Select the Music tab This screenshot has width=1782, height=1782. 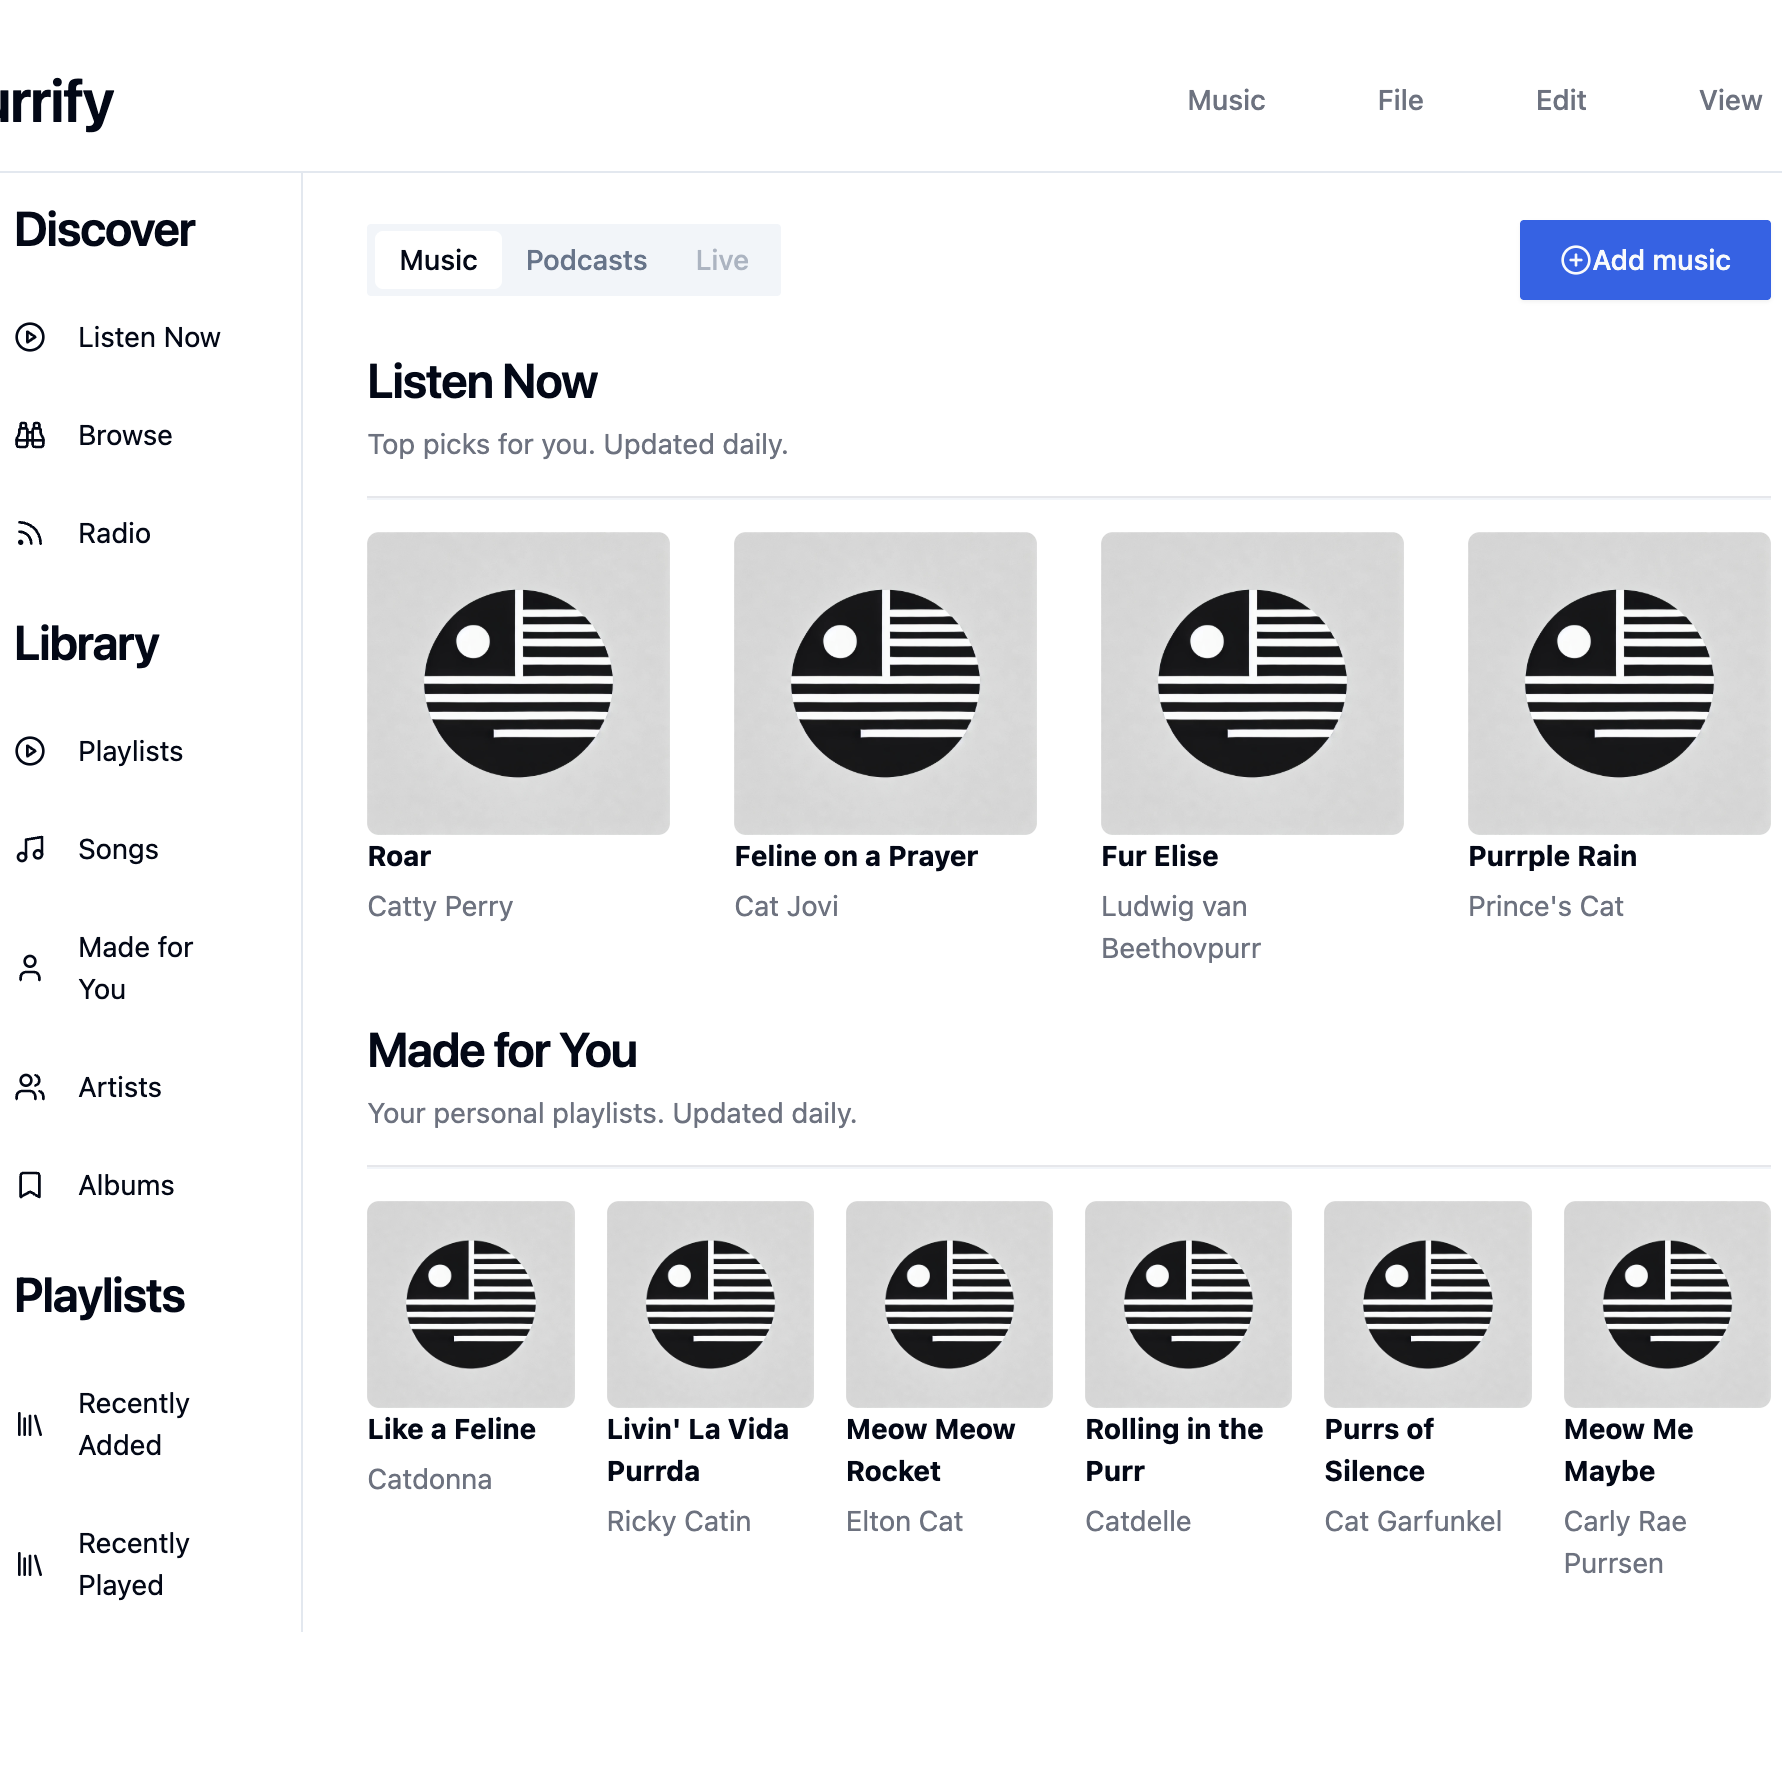click(438, 260)
